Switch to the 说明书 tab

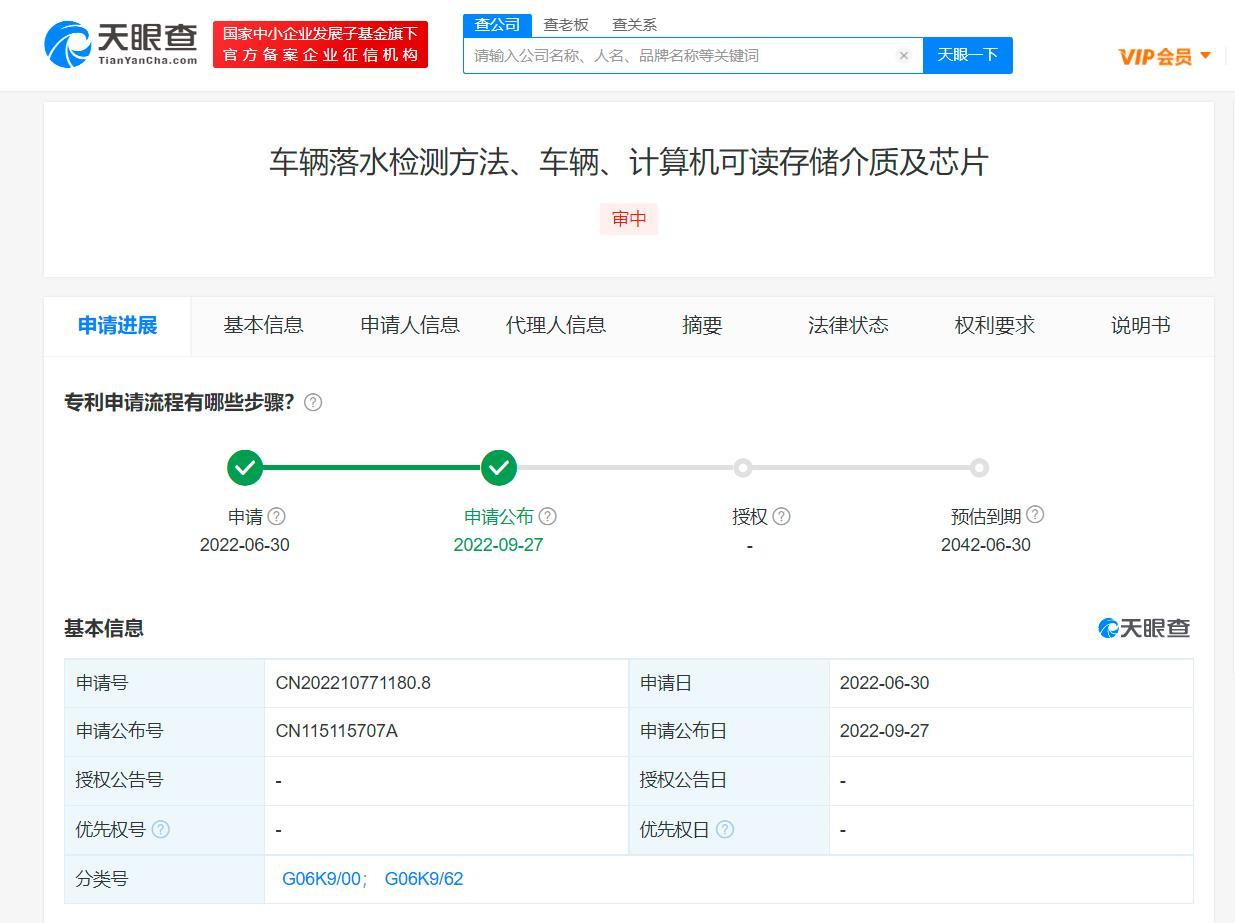(1141, 325)
